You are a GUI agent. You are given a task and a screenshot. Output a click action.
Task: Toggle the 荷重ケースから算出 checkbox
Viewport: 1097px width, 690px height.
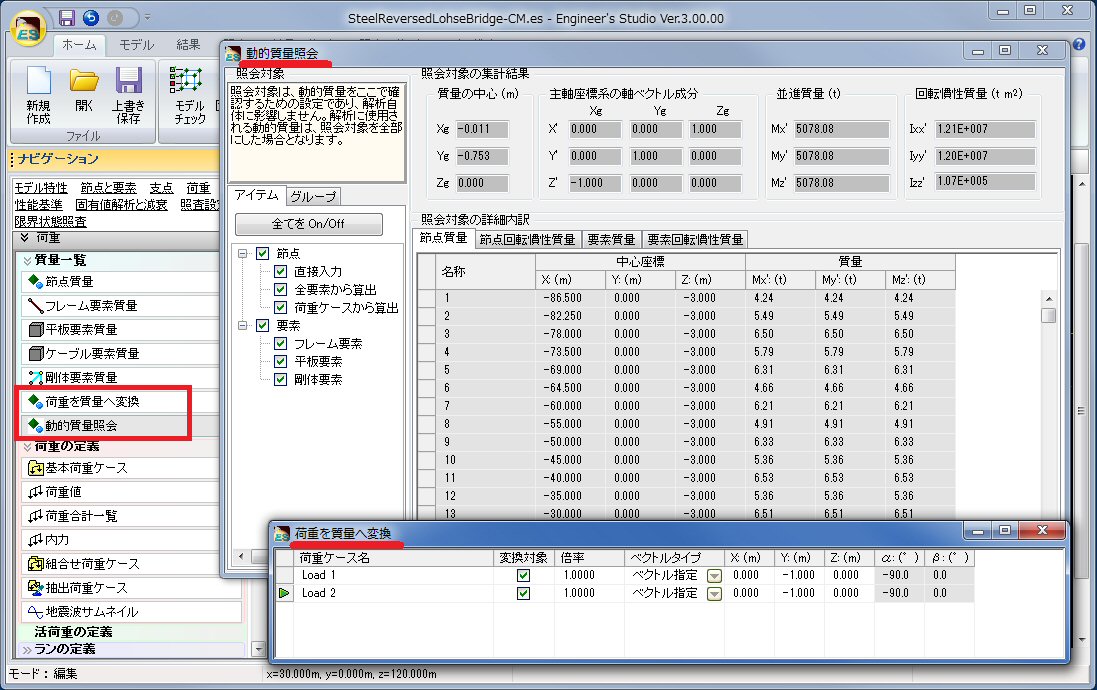[x=281, y=307]
